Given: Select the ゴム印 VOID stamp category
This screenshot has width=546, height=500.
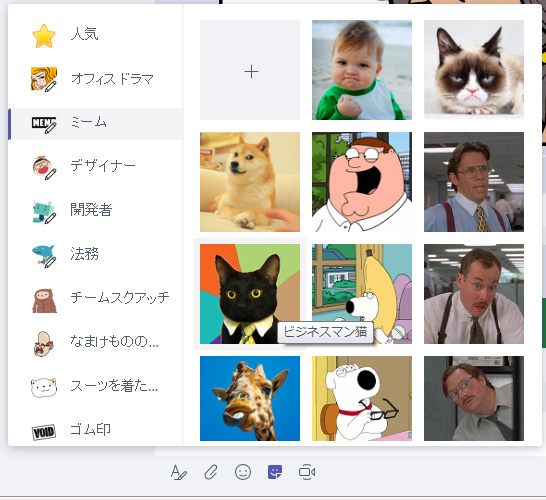Looking at the screenshot, I should click(x=95, y=430).
